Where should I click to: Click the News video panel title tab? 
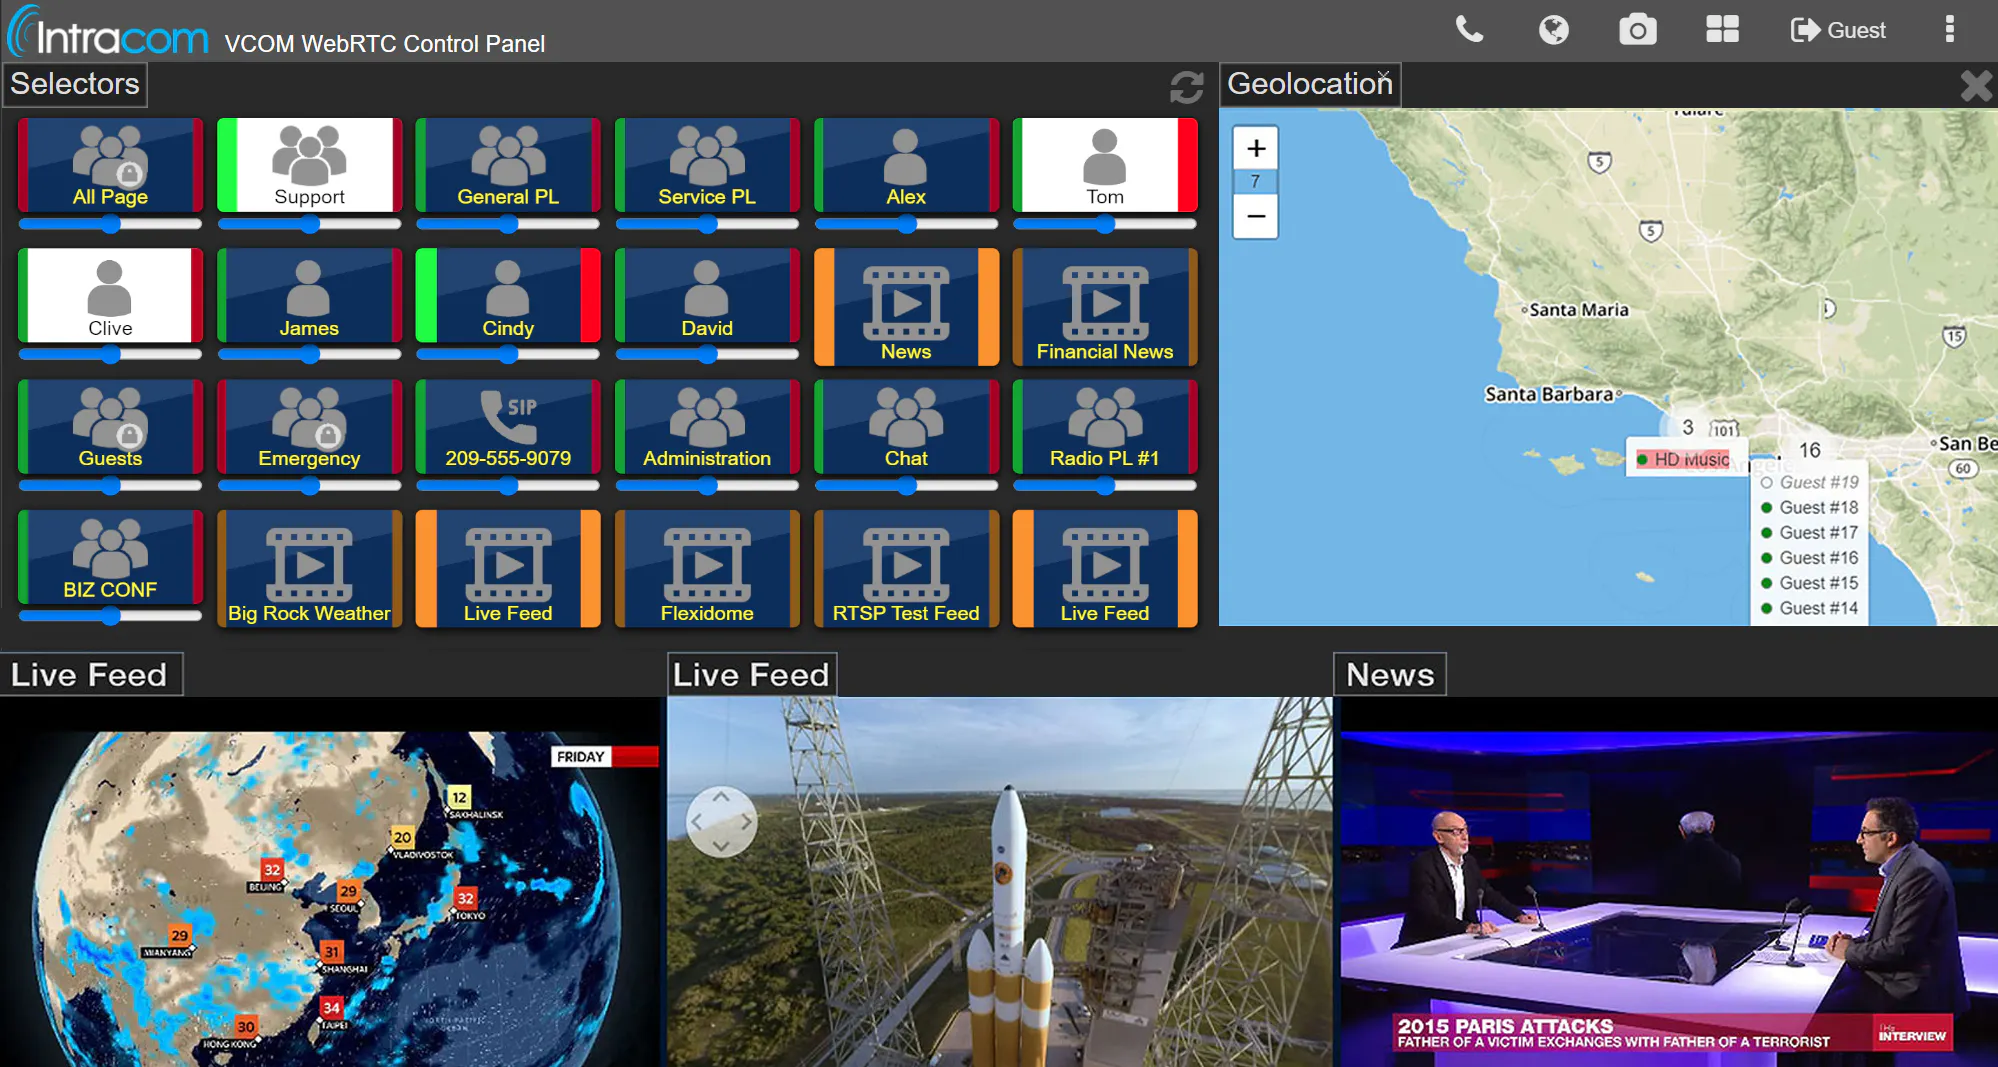[x=1390, y=675]
